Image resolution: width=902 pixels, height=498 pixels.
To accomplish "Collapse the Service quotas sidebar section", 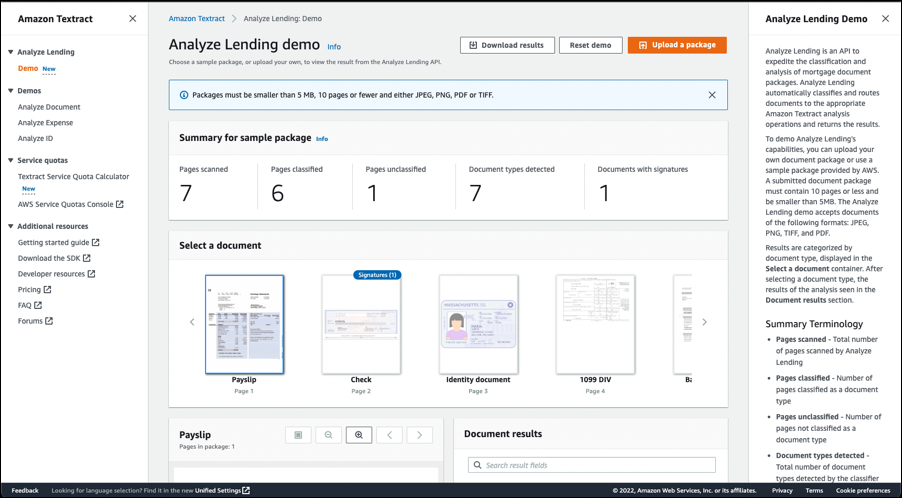I will point(11,160).
